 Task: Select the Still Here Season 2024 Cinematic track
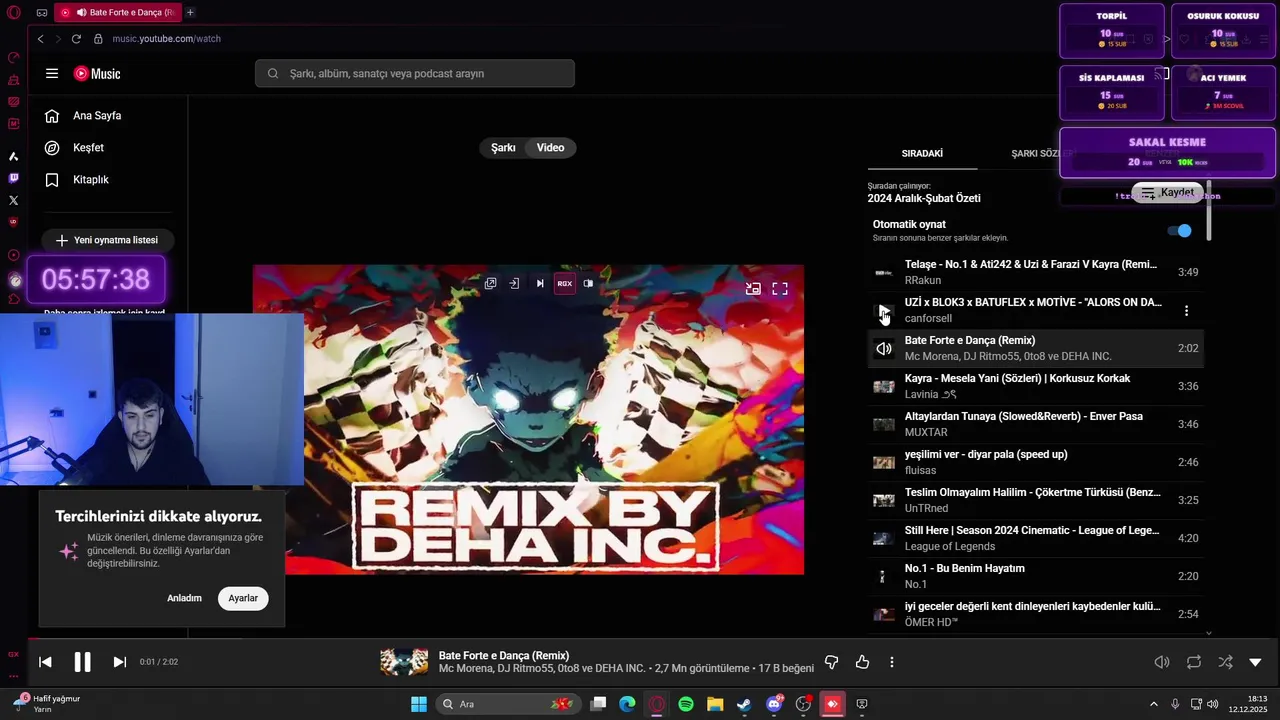(x=1036, y=538)
